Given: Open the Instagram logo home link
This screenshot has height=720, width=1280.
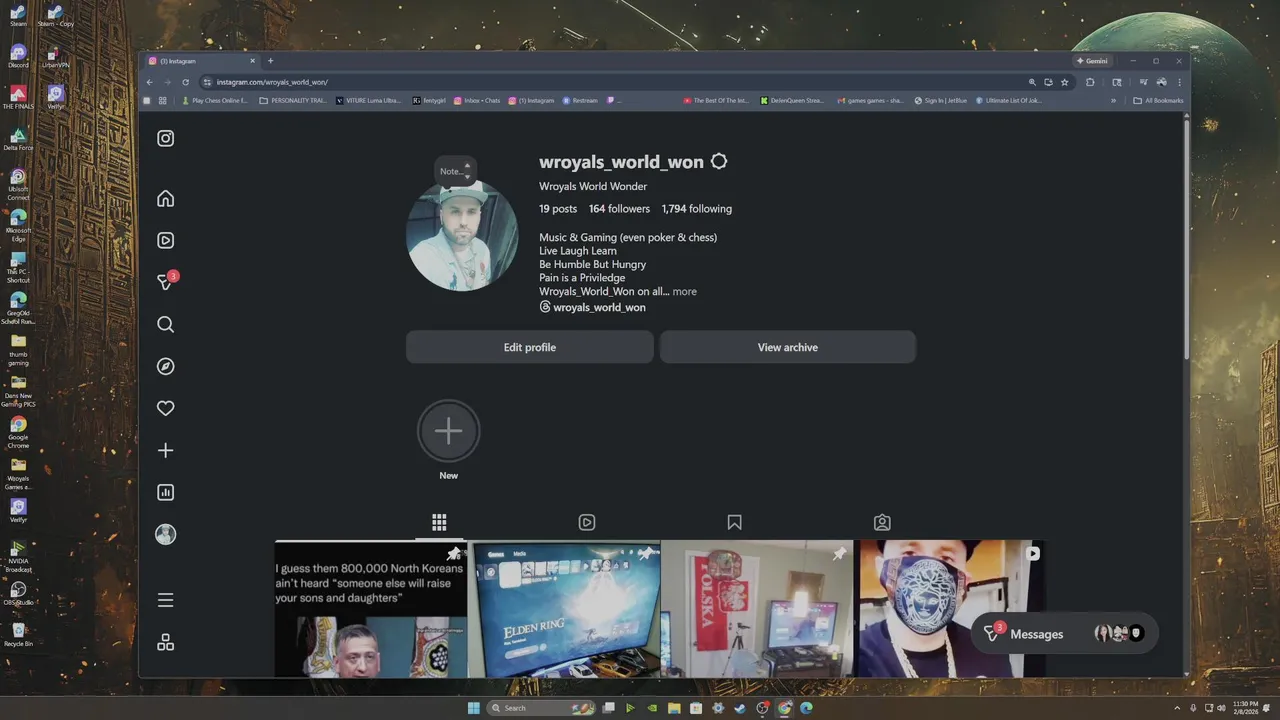Looking at the screenshot, I should 166,138.
